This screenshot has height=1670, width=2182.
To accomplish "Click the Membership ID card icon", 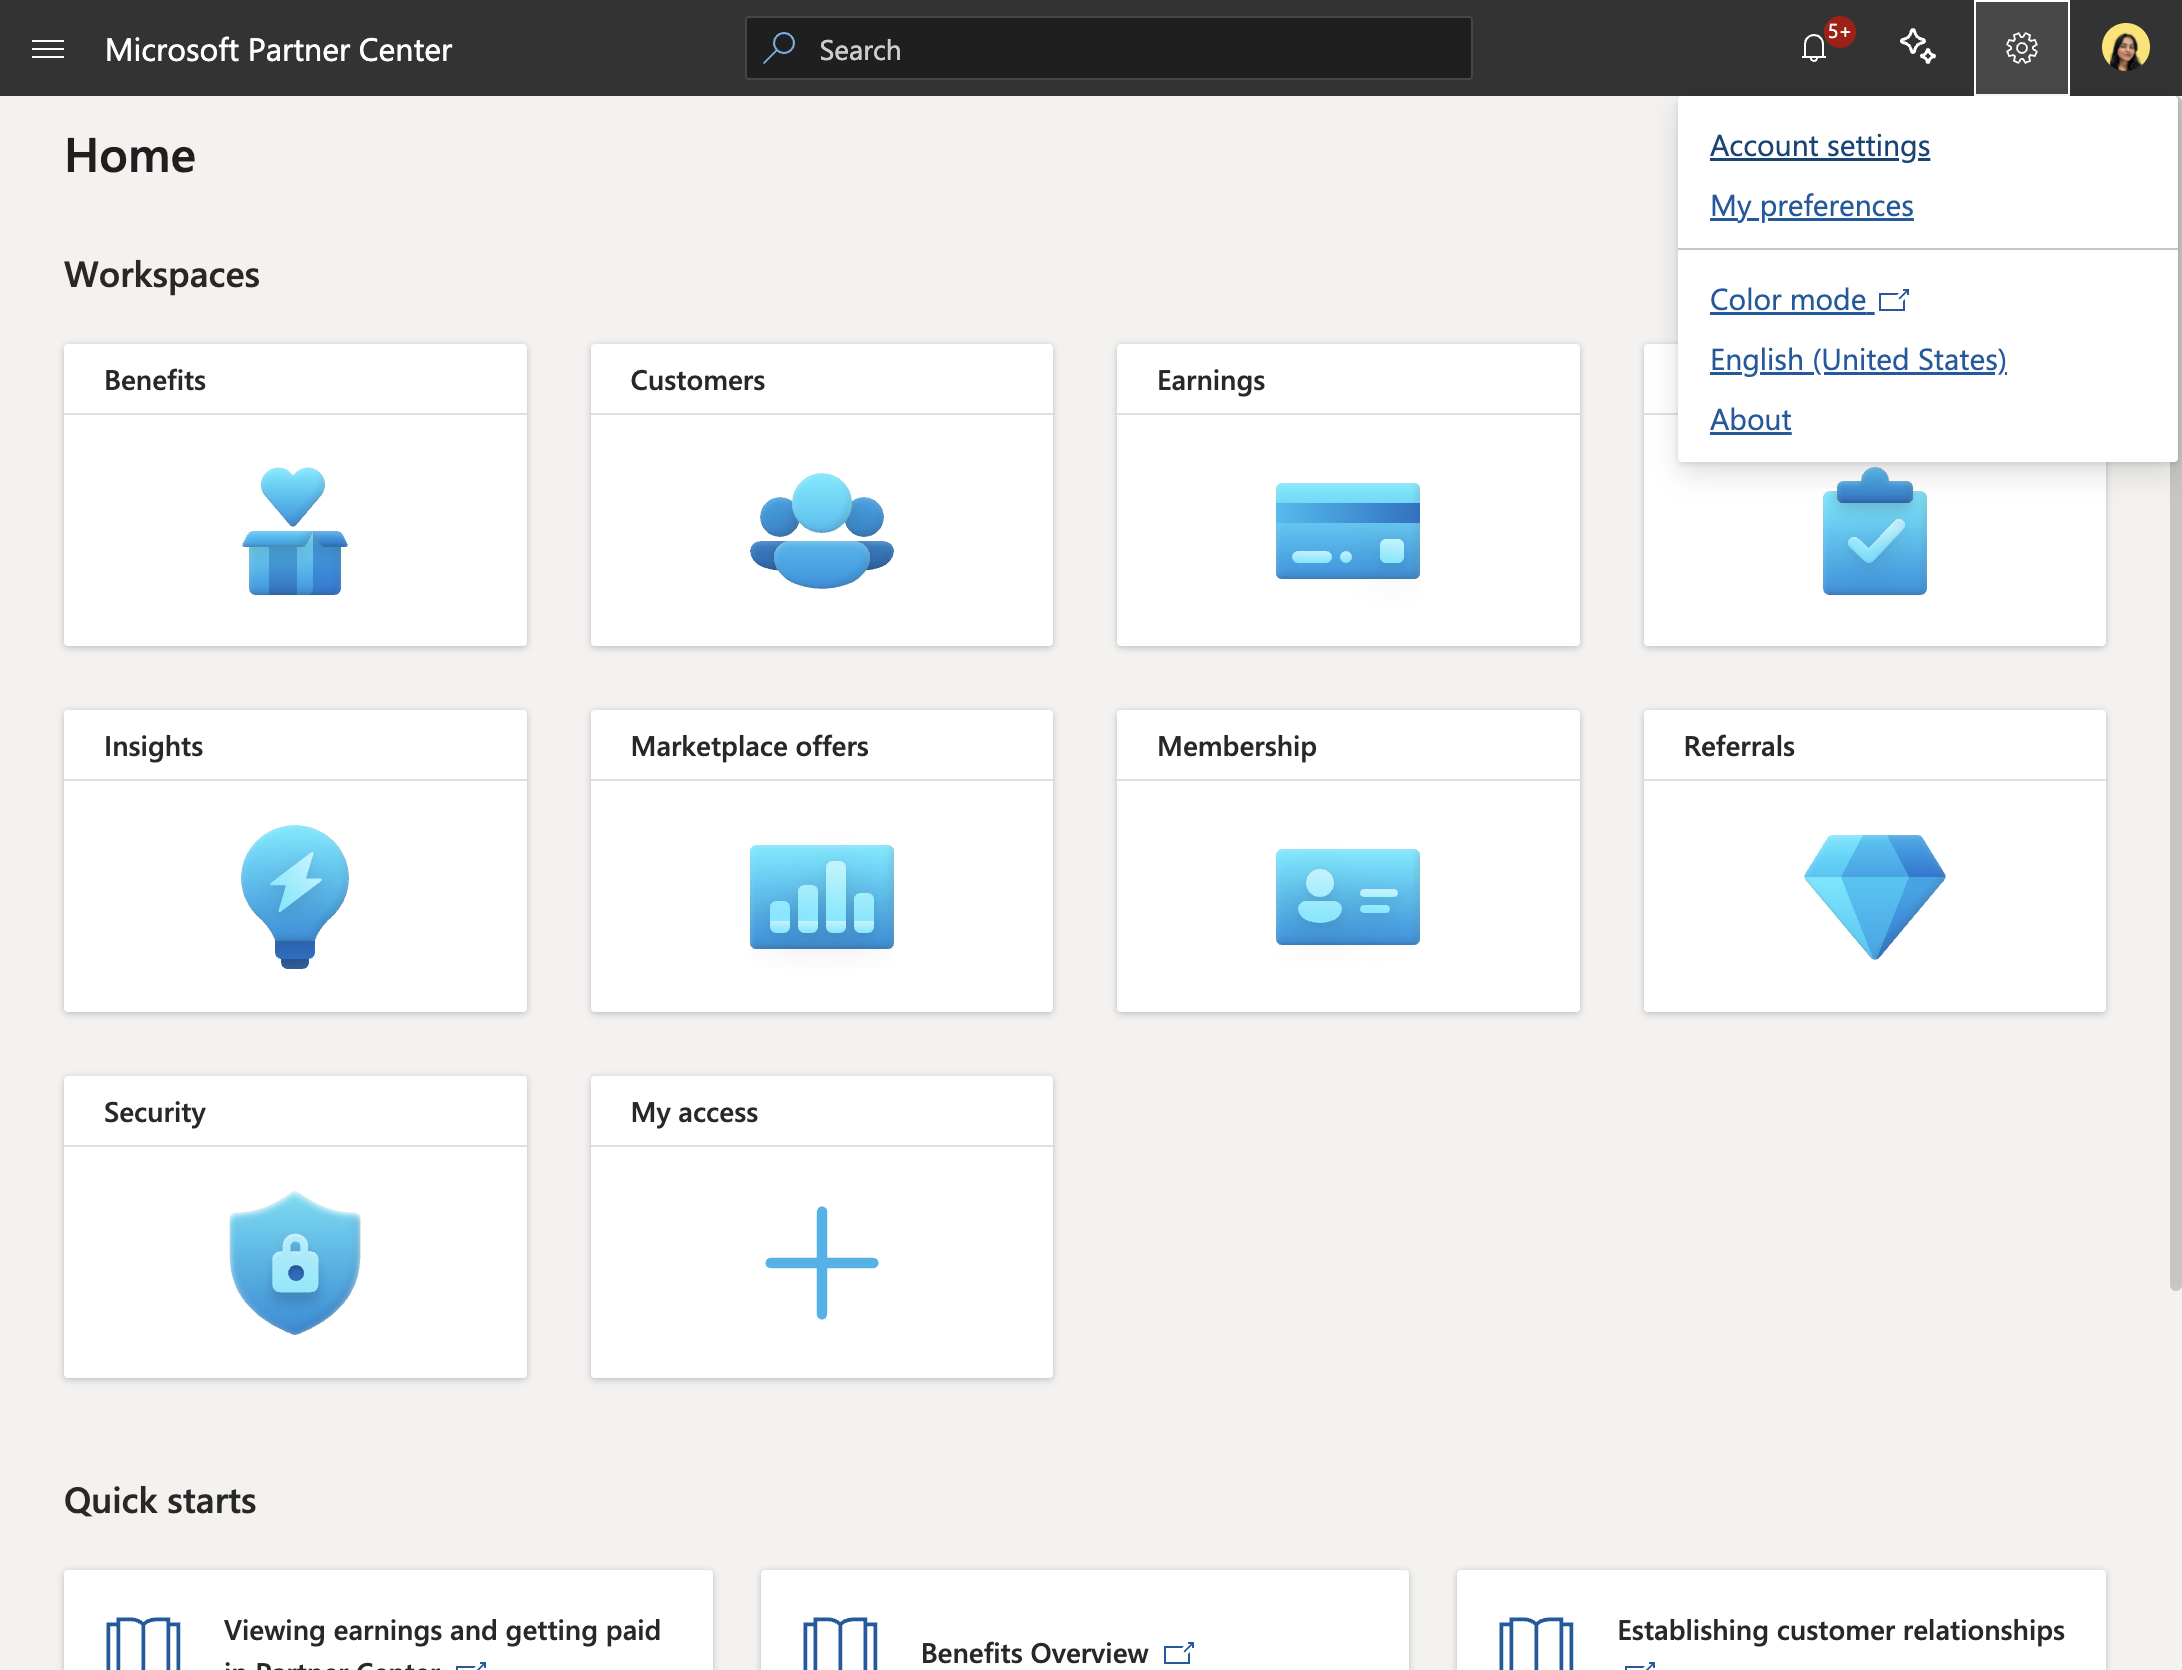I will coord(1348,897).
